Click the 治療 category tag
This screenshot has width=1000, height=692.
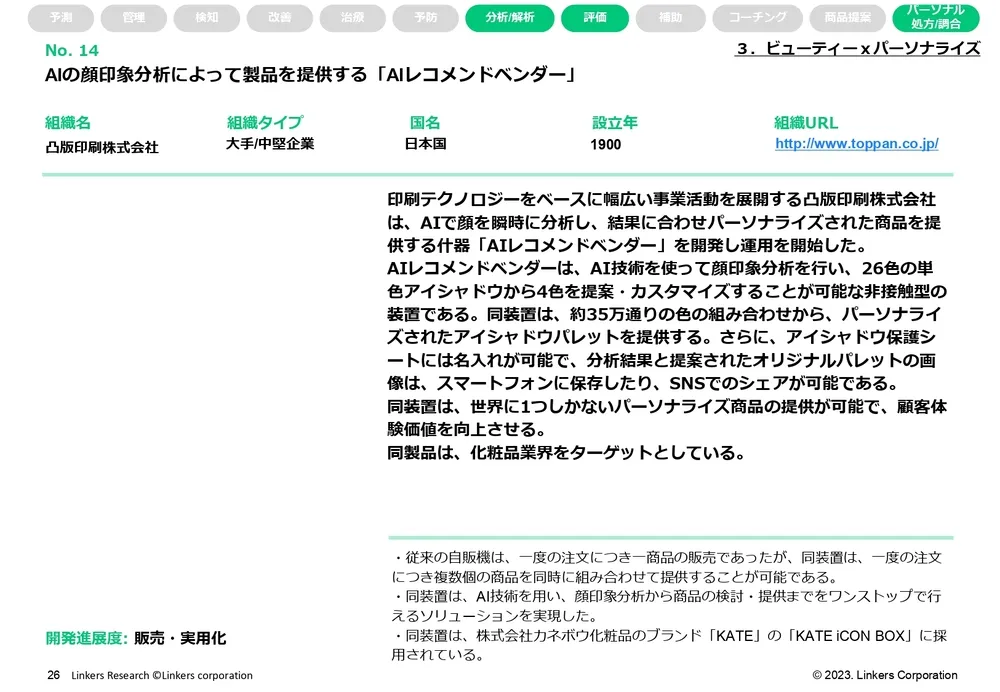coord(353,17)
